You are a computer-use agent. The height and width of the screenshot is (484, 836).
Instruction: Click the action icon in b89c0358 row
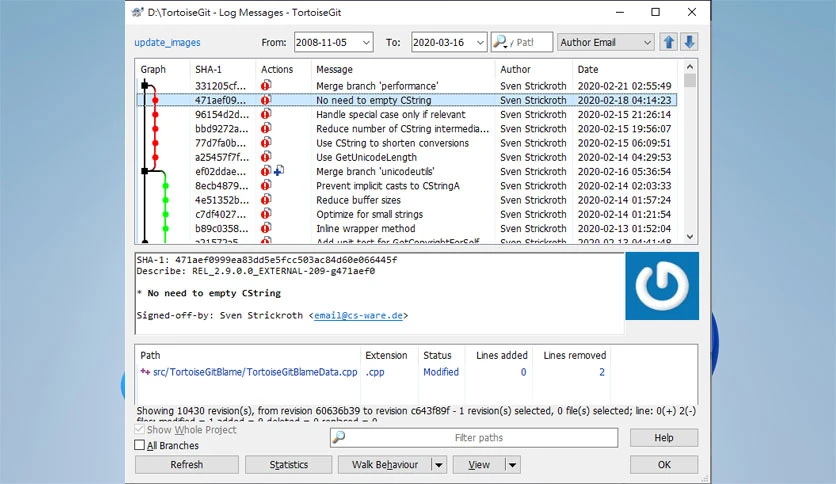(x=266, y=228)
